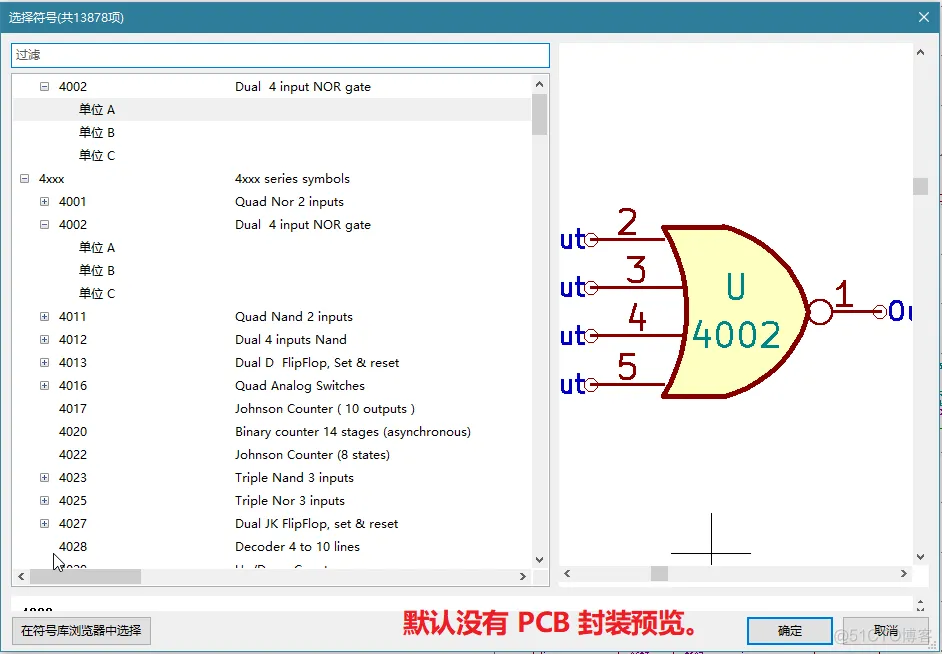Click 'Quad Nand 2 inputs' description
Viewport: 942px width, 654px height.
click(294, 316)
